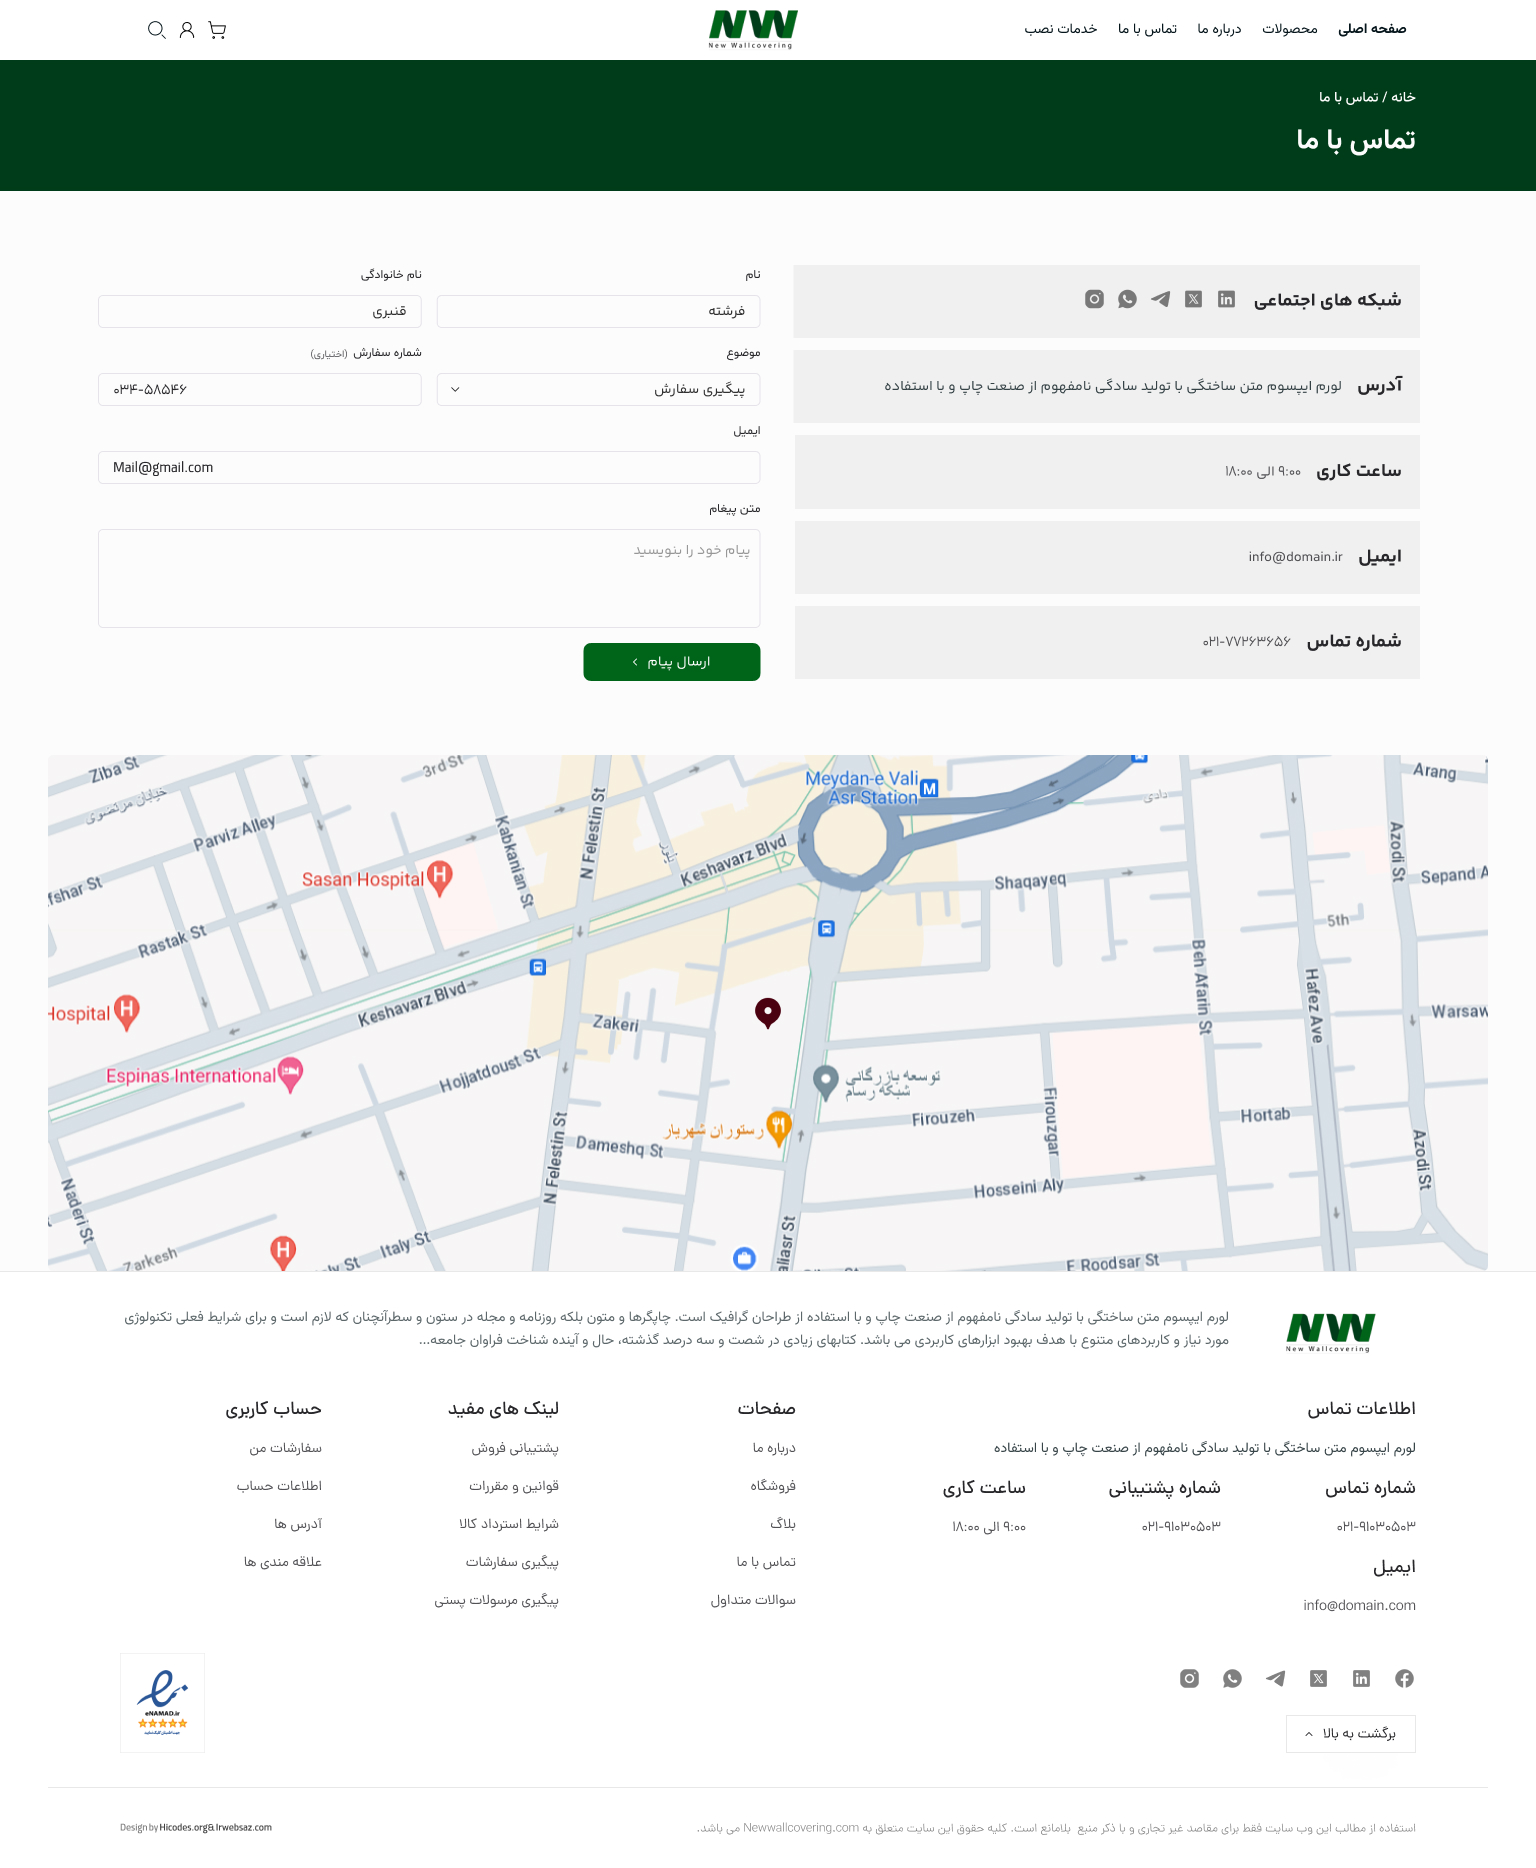Click the search magnifier icon in header
Image resolution: width=1536 pixels, height=1868 pixels.
click(156, 30)
